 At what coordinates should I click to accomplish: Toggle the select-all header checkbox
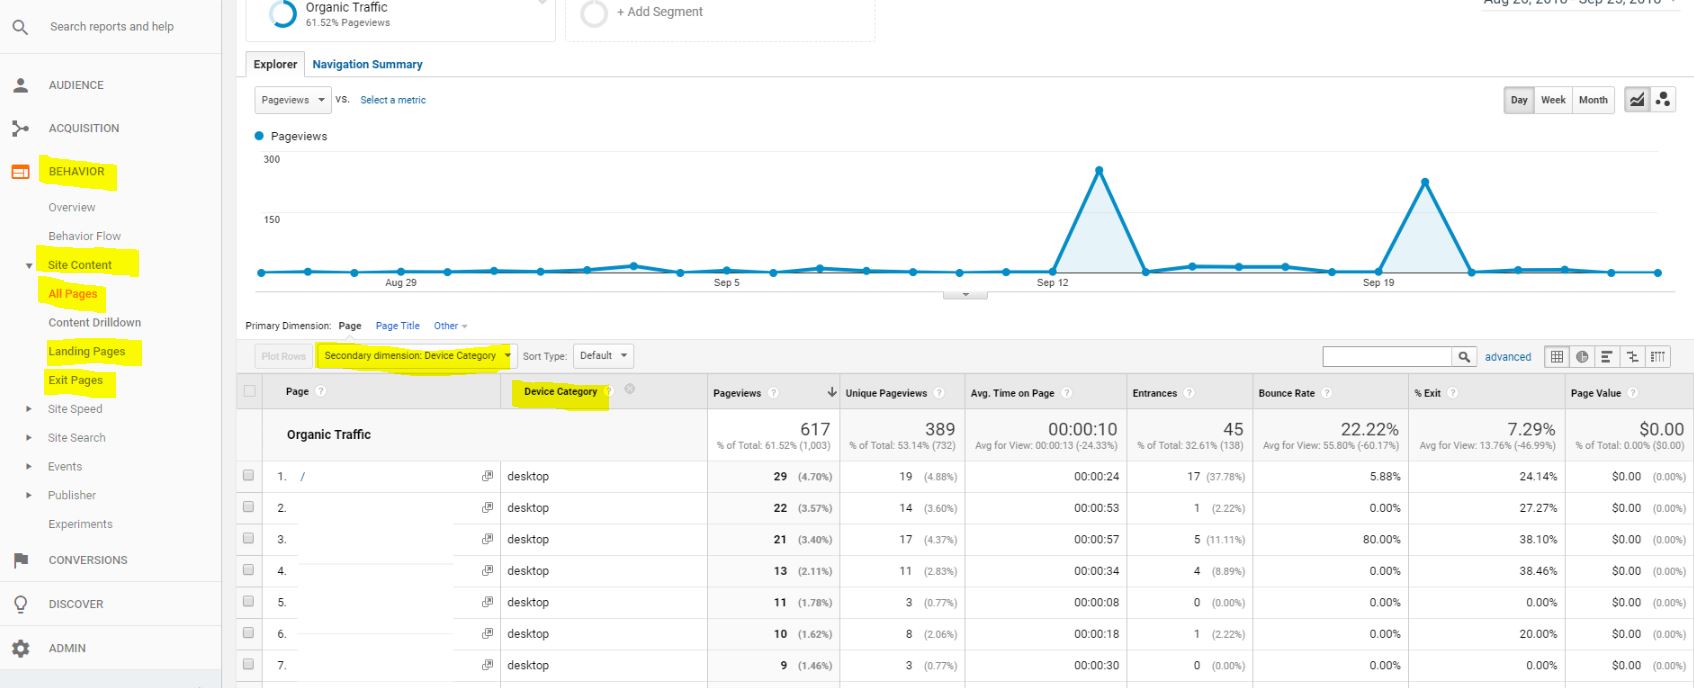(249, 391)
